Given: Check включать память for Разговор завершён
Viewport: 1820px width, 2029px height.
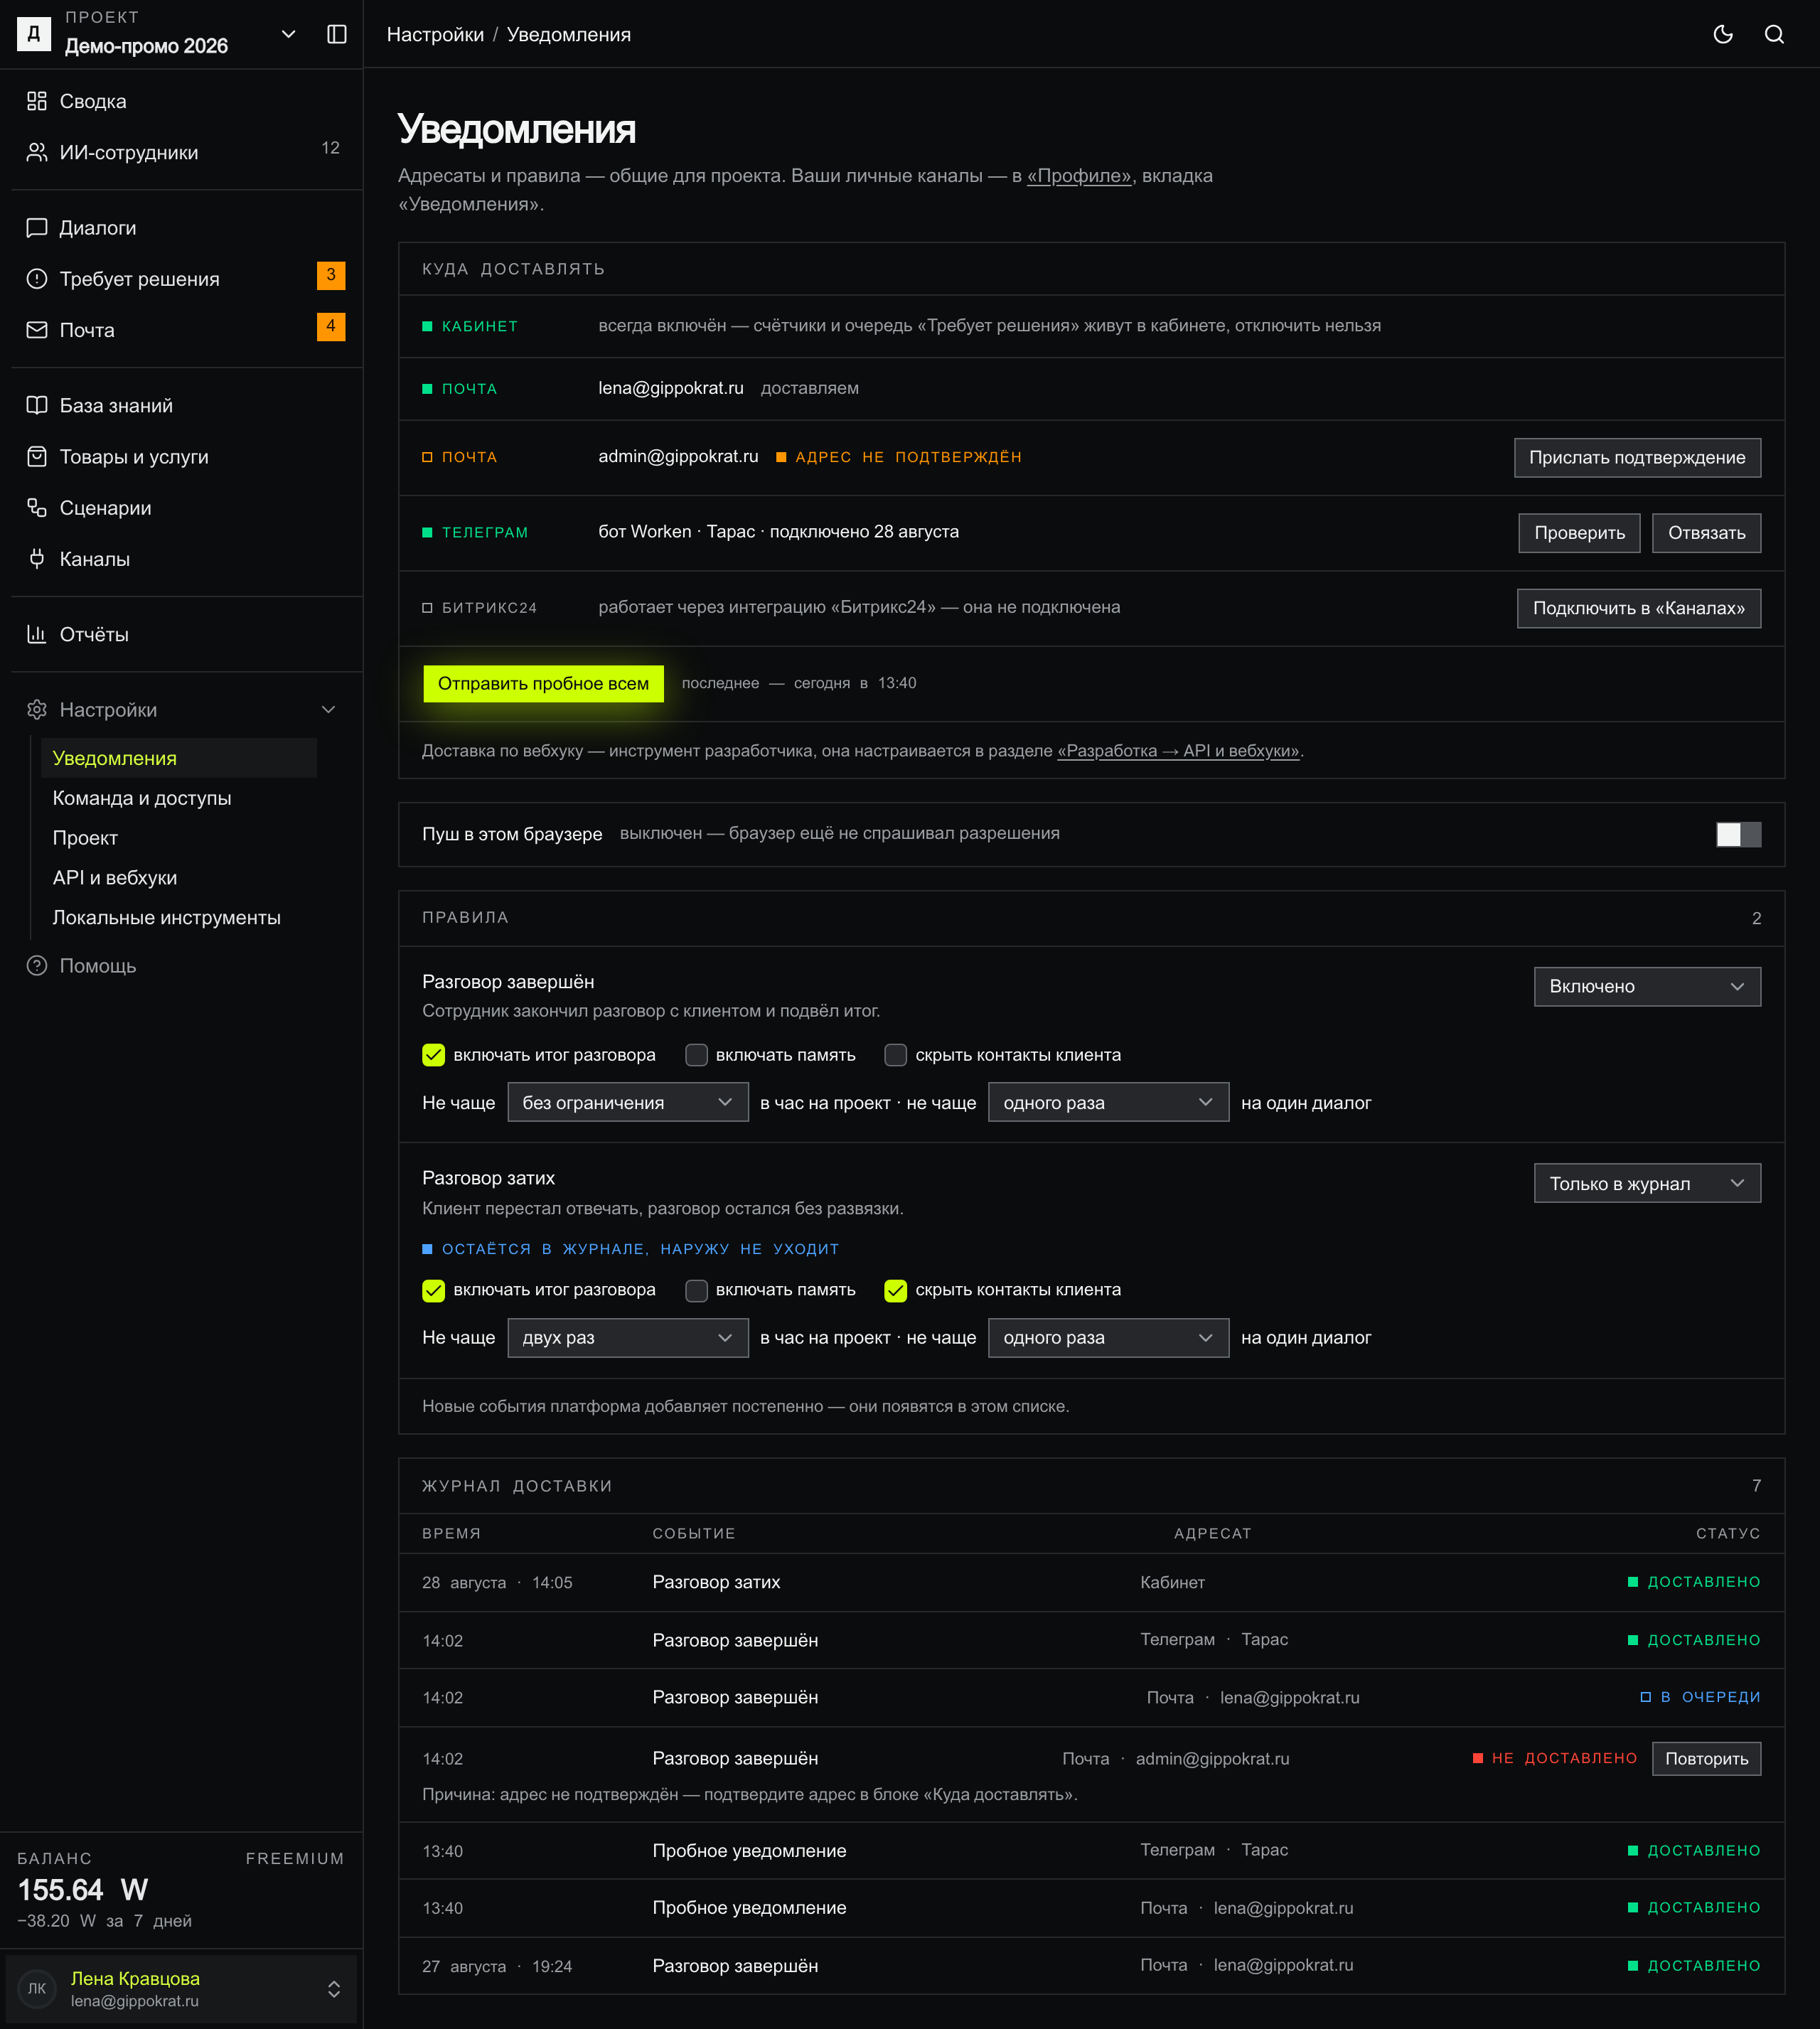Looking at the screenshot, I should tap(696, 1055).
